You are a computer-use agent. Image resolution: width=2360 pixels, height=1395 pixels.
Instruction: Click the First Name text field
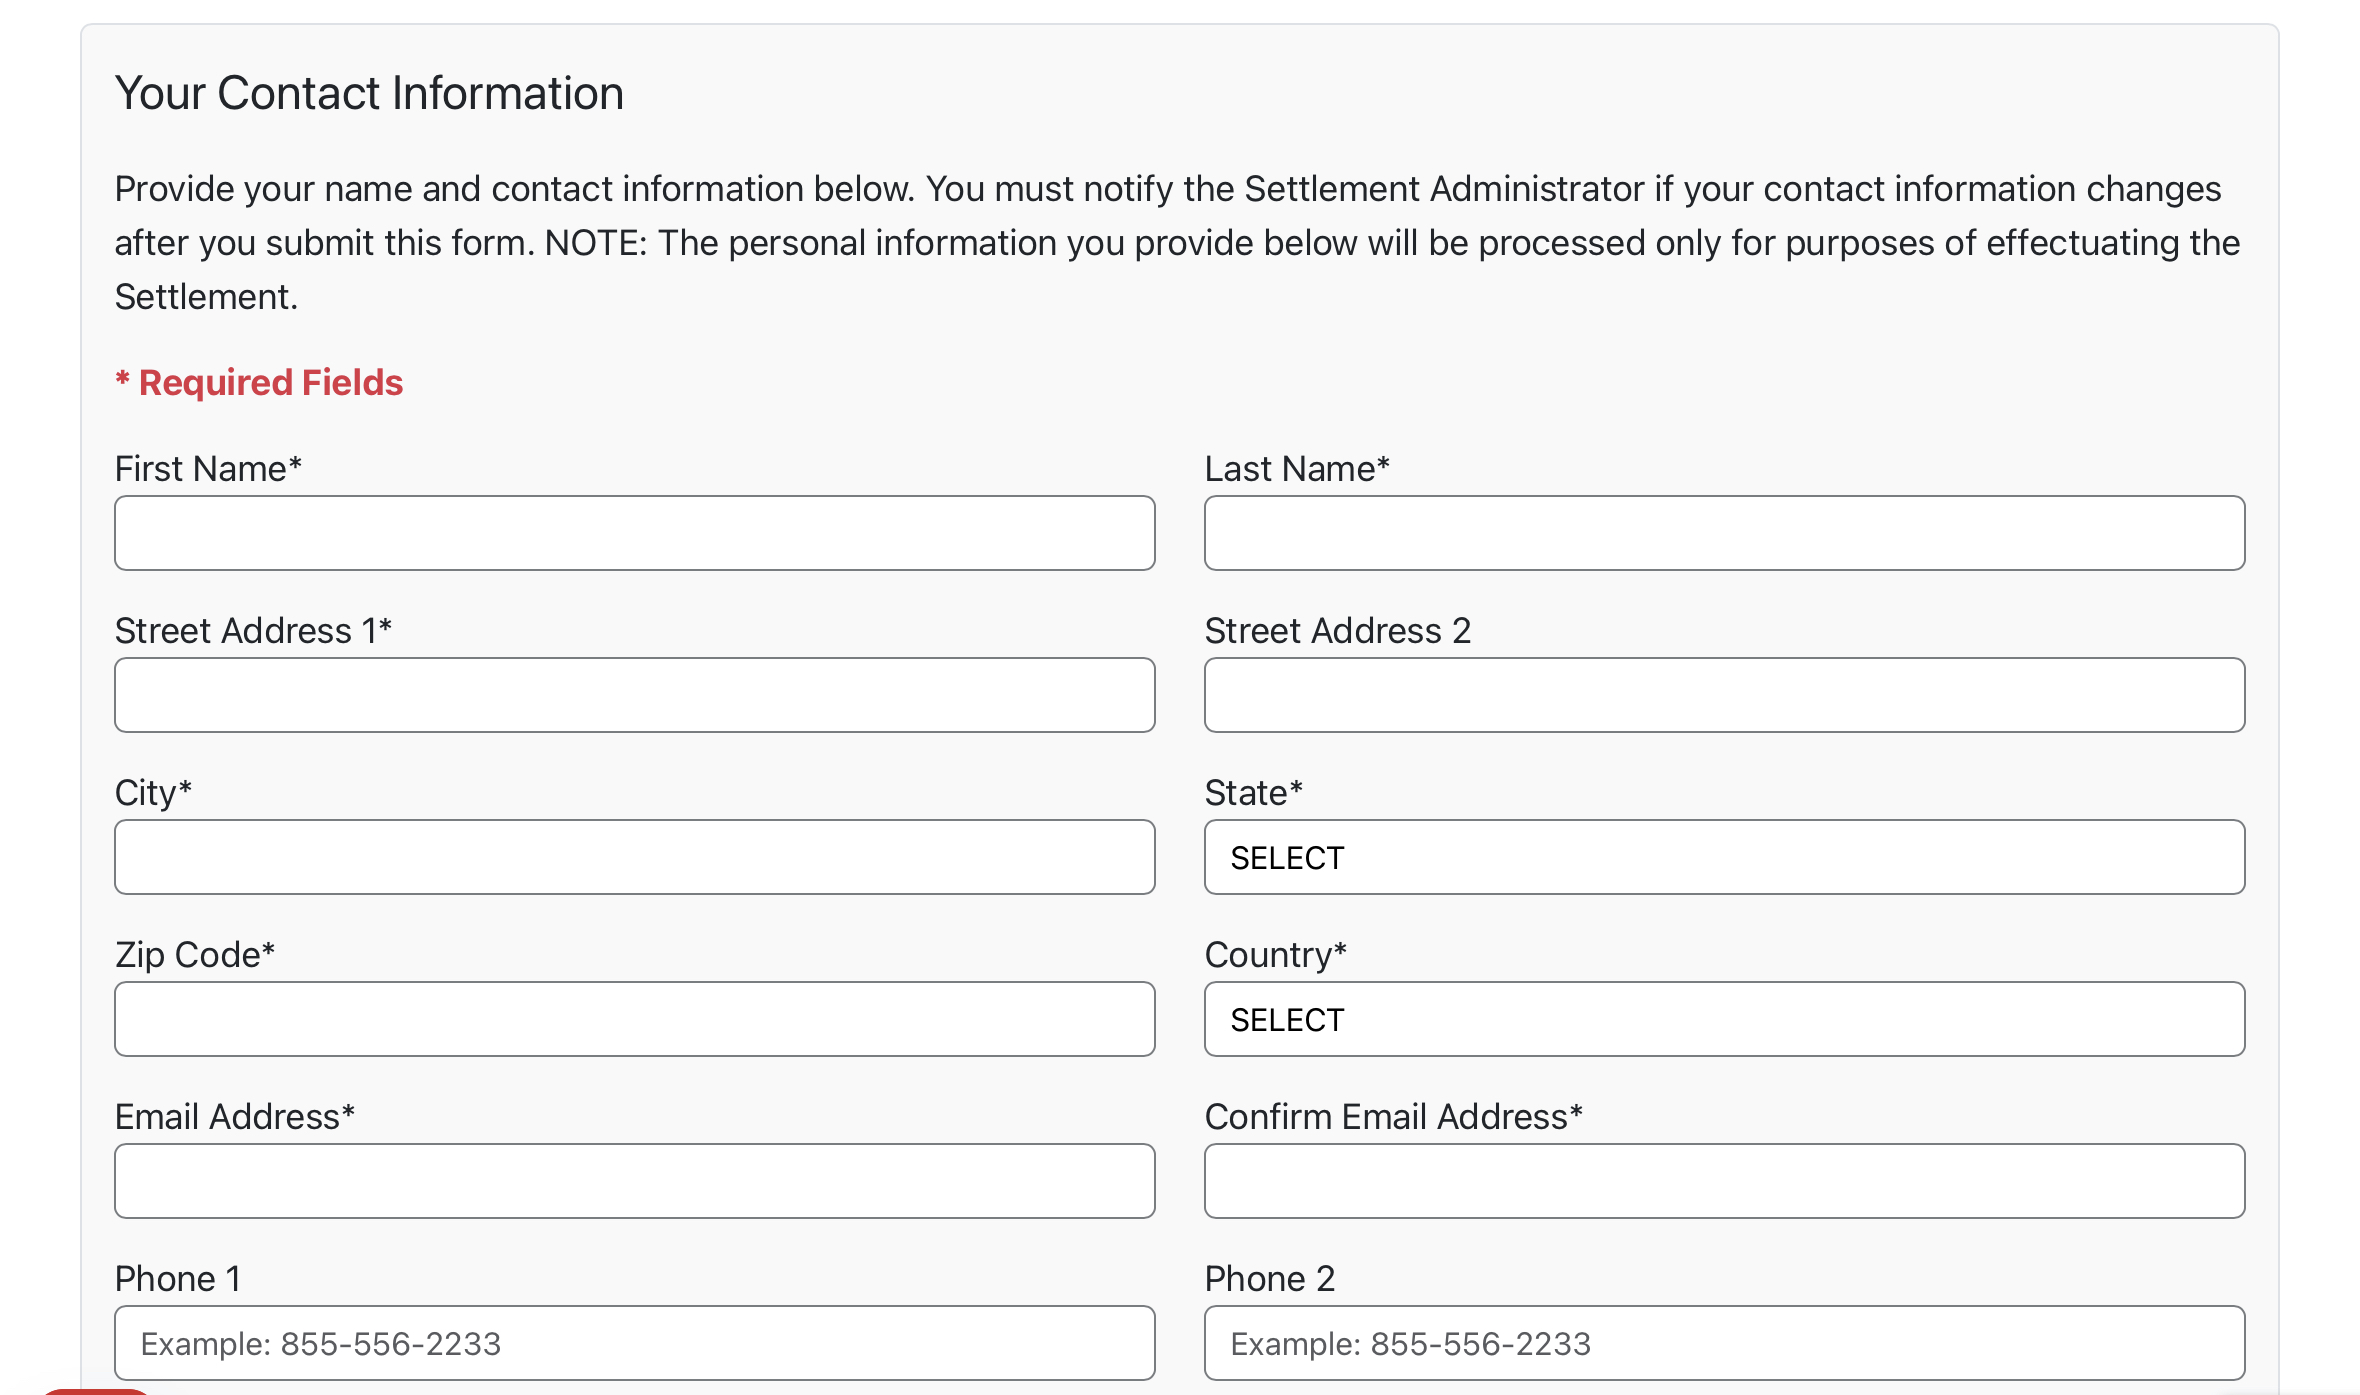click(x=635, y=533)
